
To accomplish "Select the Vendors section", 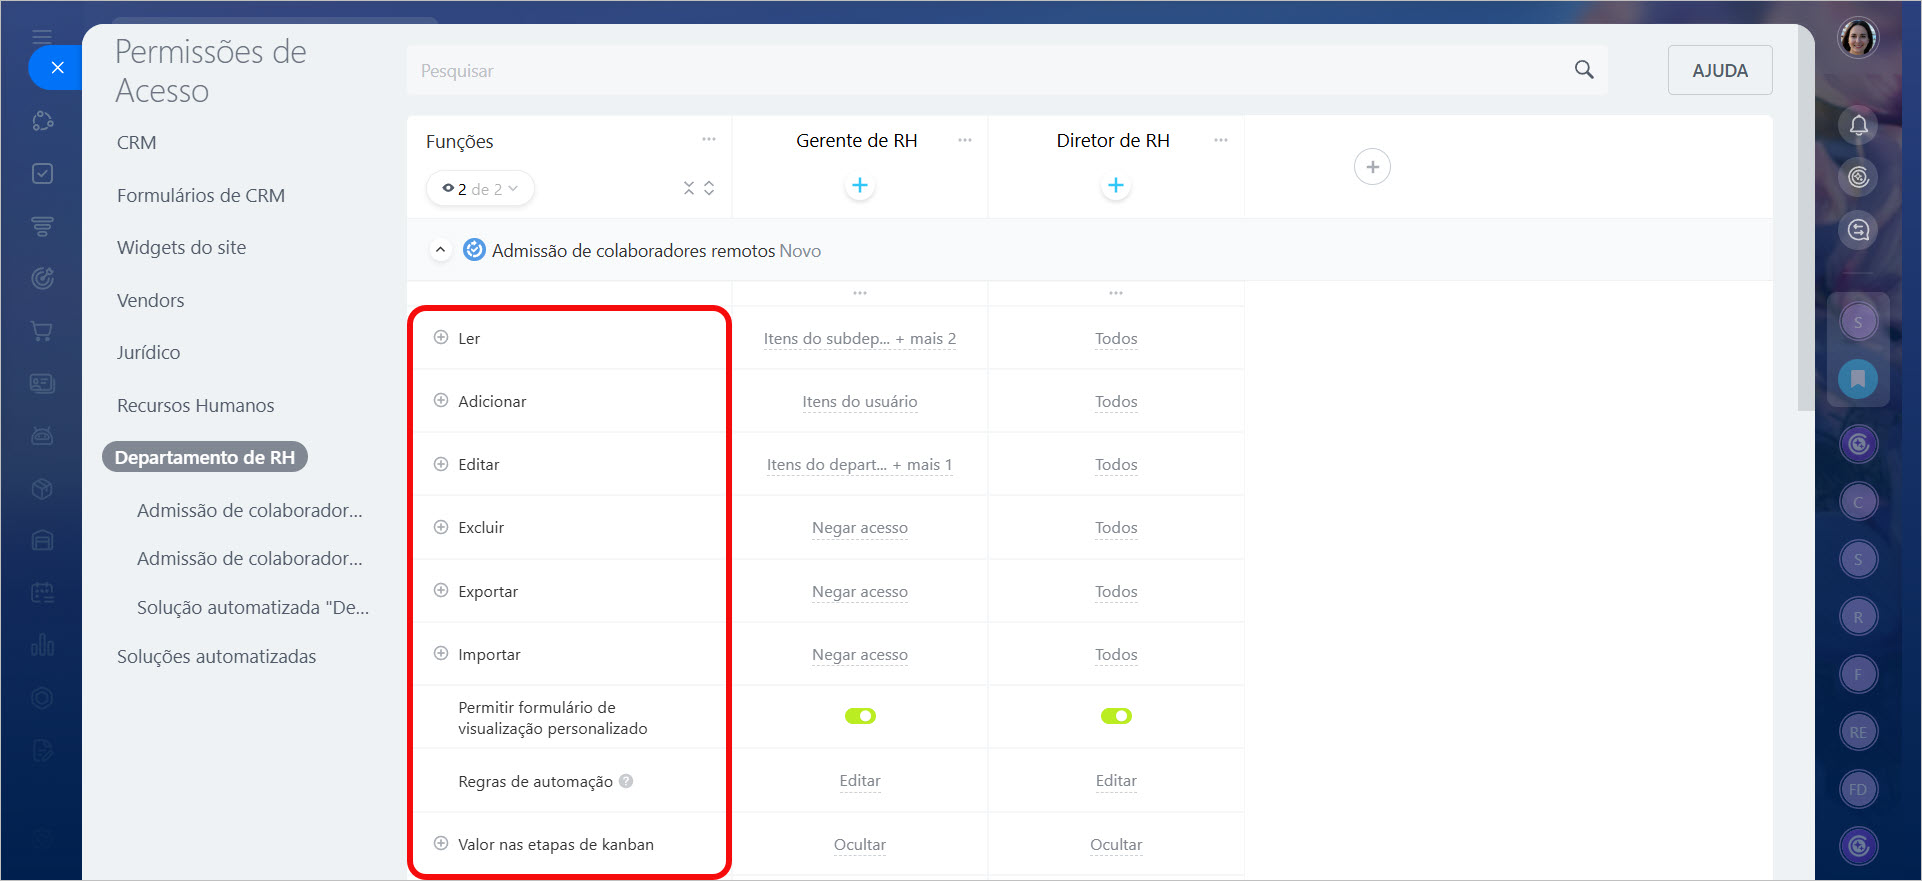I will click(150, 300).
